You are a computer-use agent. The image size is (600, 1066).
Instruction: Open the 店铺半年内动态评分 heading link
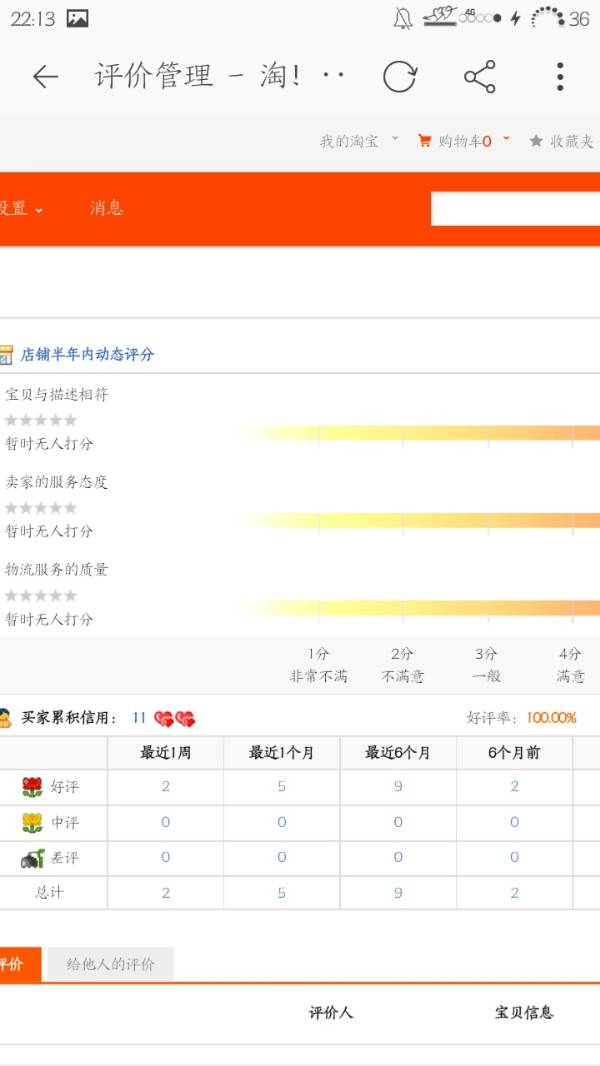coord(87,354)
